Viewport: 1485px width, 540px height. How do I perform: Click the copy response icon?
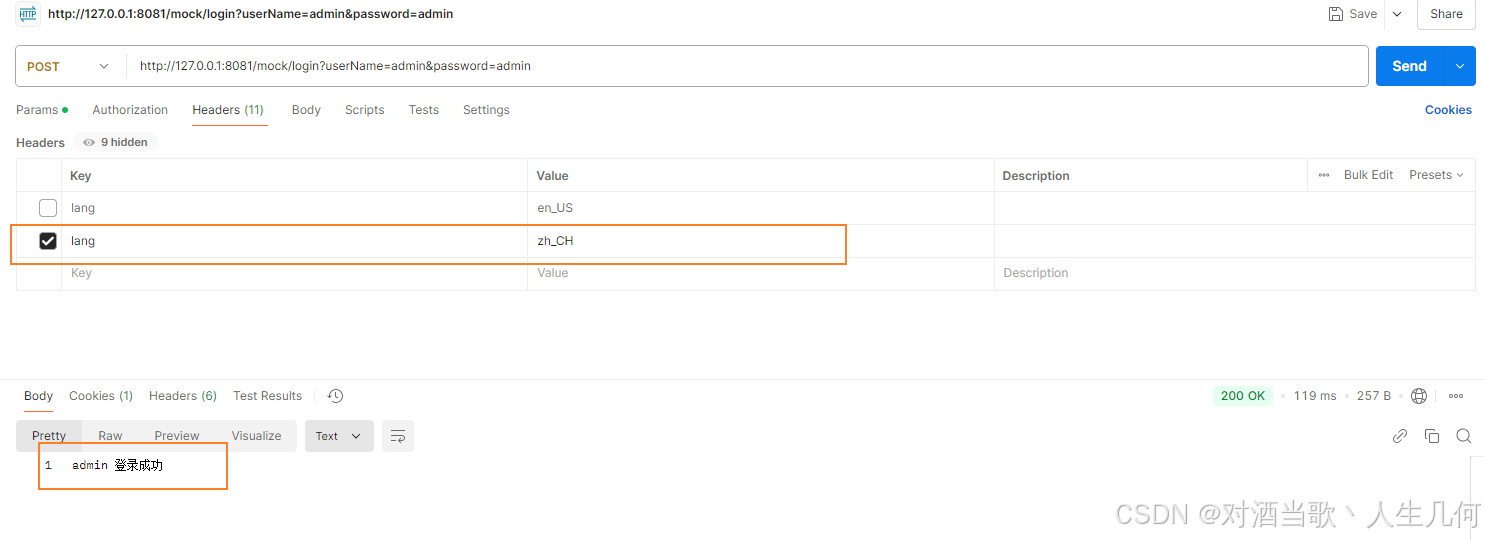(1432, 436)
